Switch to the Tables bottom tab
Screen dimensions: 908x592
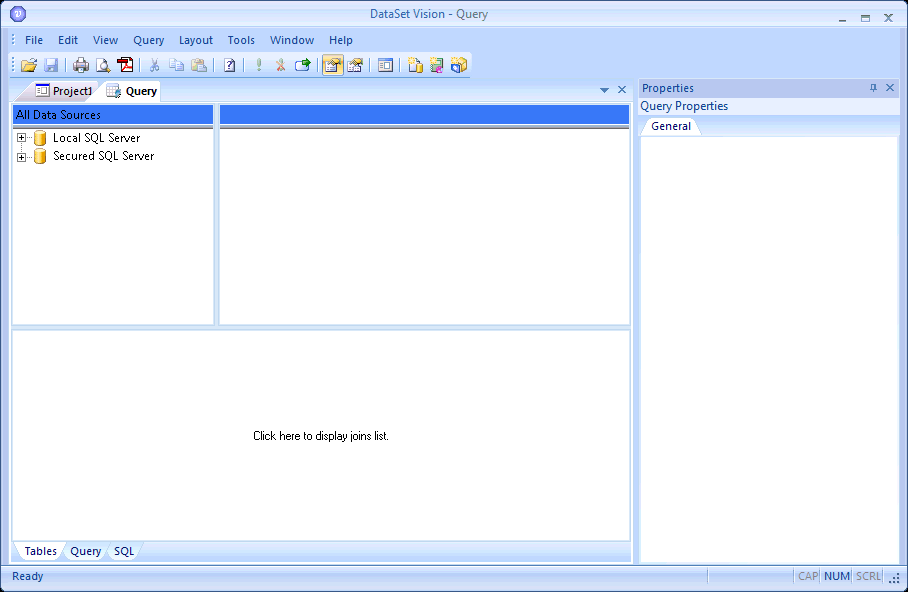(40, 551)
